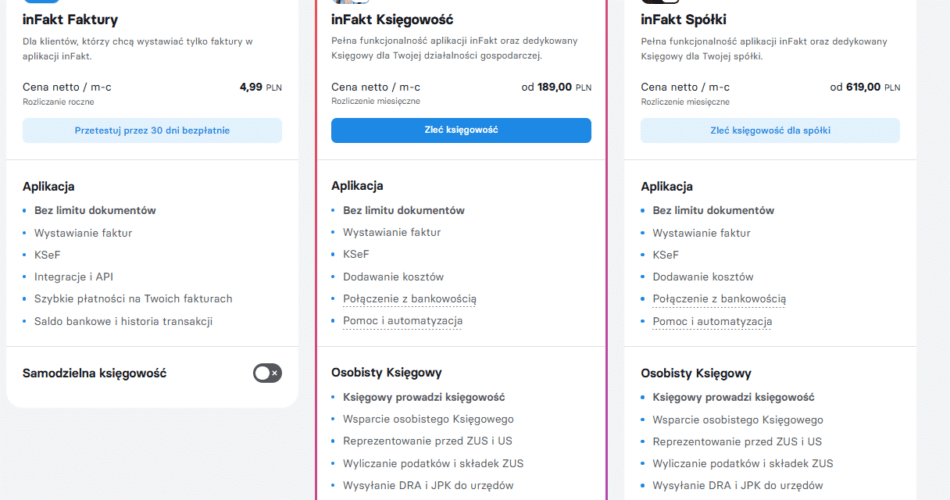
Task: Click 'Zleć księgowość dla spółki' button
Action: click(x=769, y=130)
